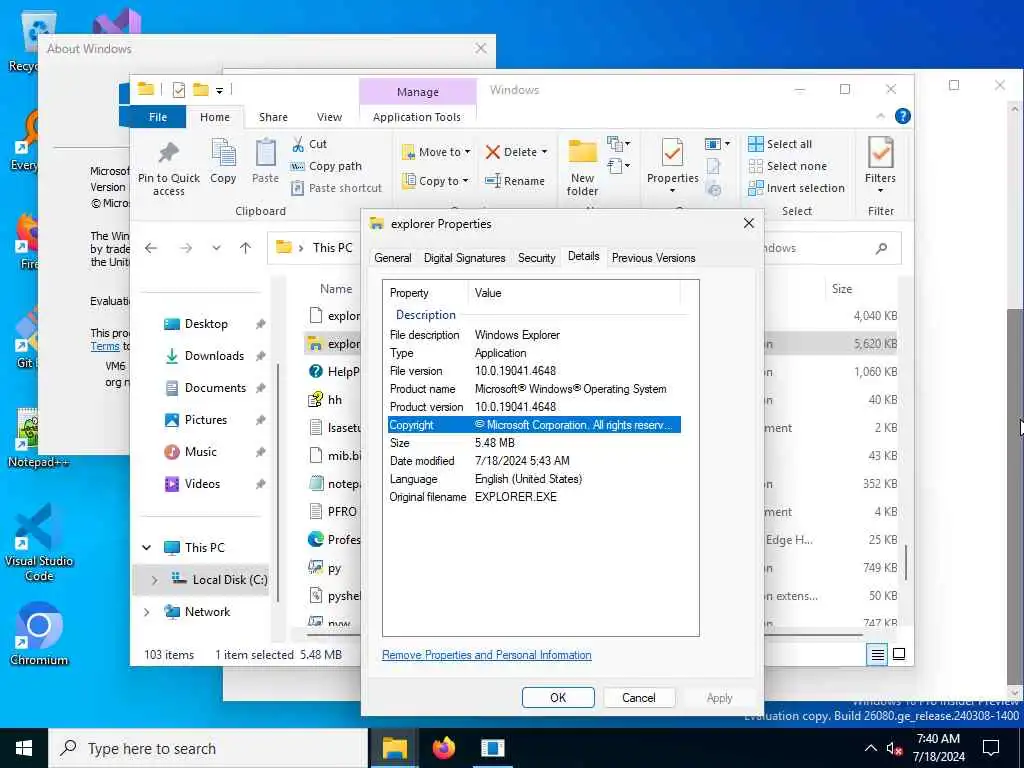The height and width of the screenshot is (768, 1024).
Task: Click the Name column header
Action: (336, 289)
